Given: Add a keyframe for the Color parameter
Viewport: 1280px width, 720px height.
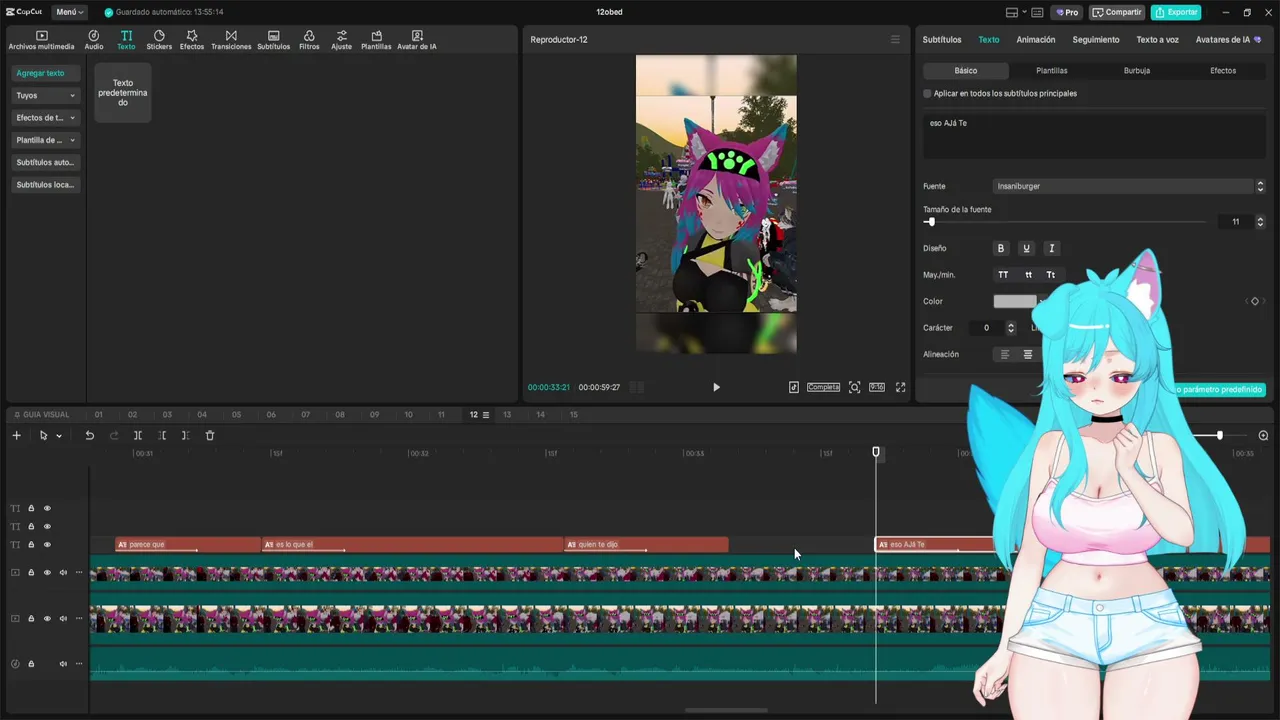Looking at the screenshot, I should (1255, 301).
